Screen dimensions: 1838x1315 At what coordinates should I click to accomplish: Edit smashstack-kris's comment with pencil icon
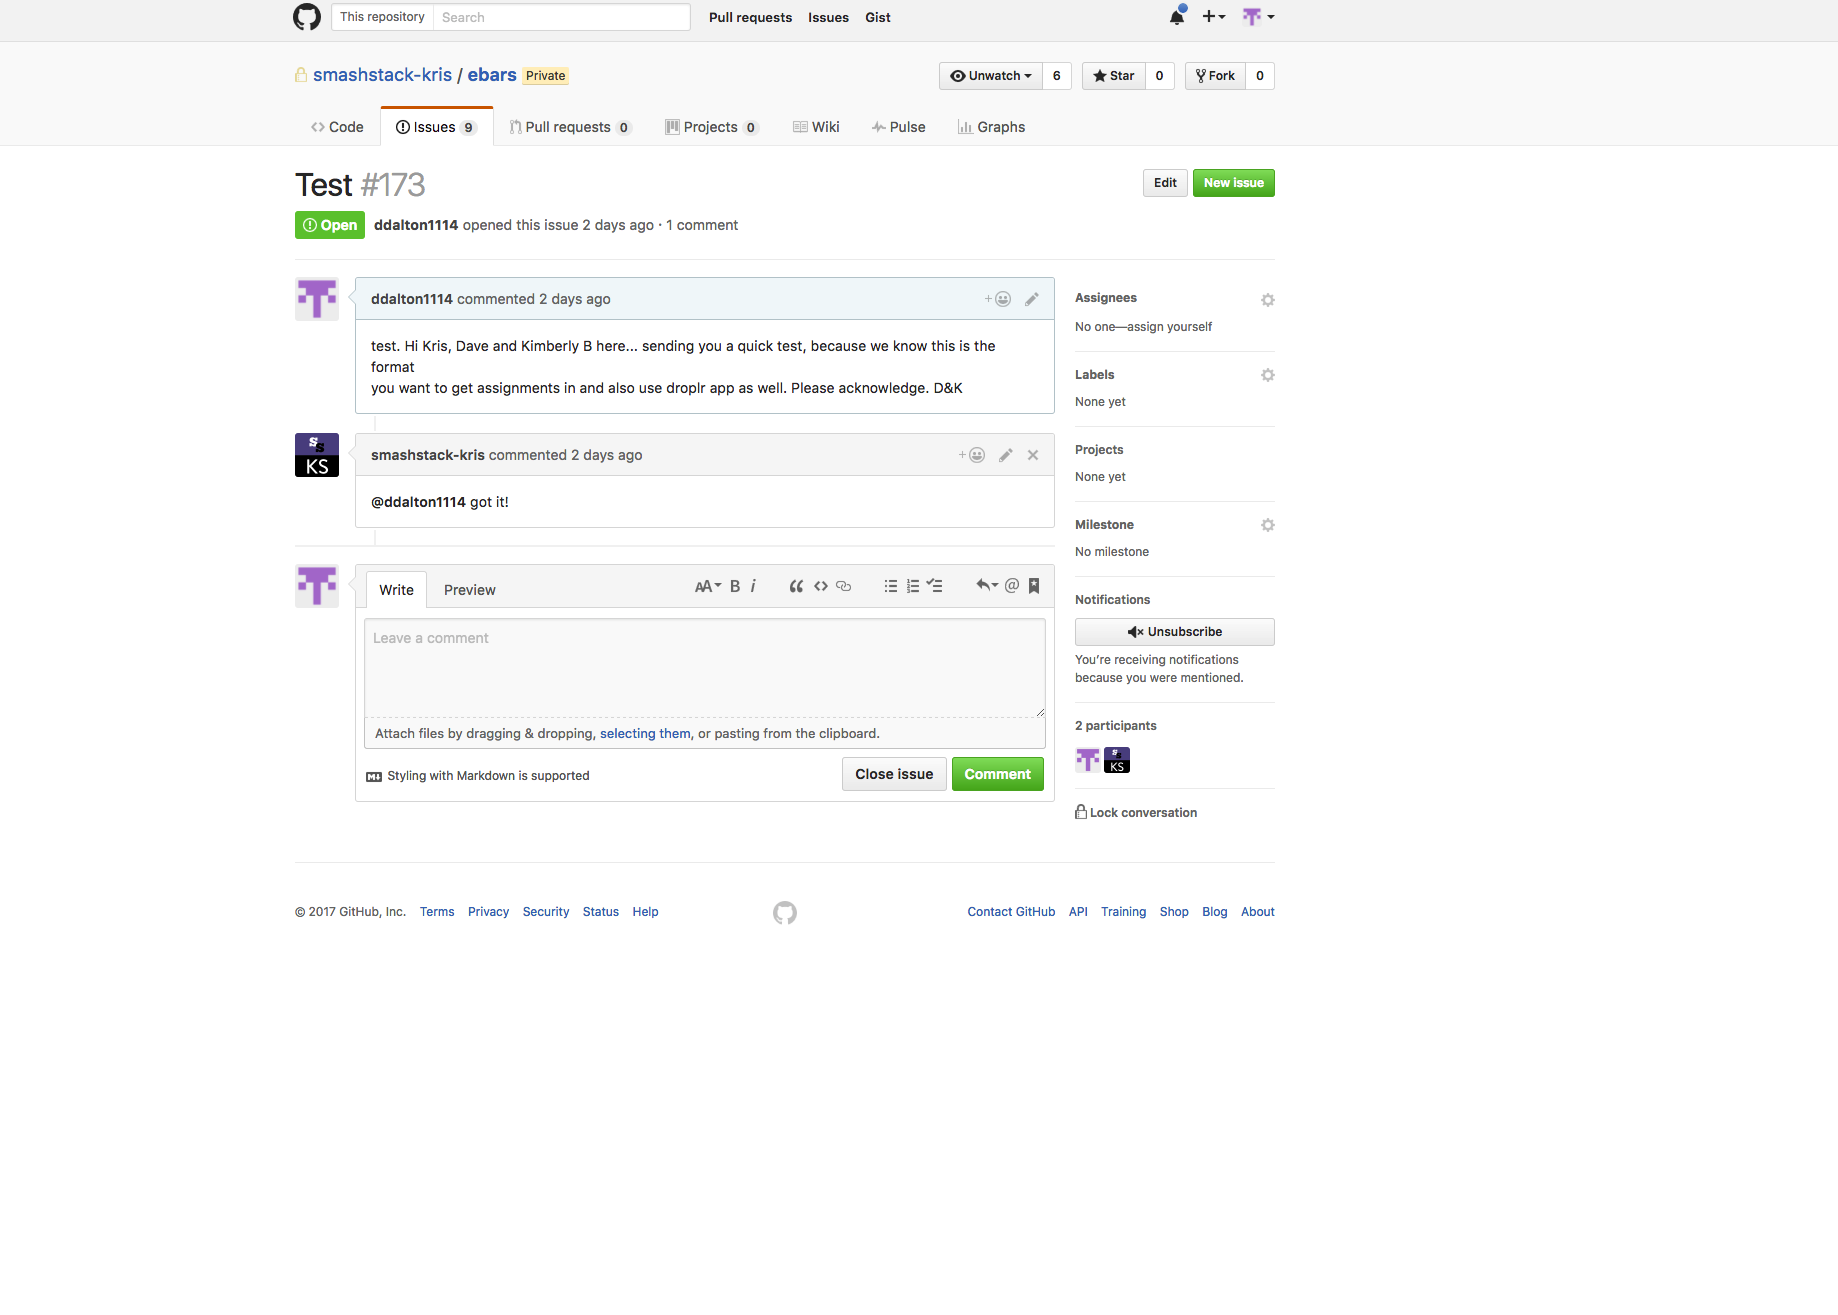[x=1006, y=455]
